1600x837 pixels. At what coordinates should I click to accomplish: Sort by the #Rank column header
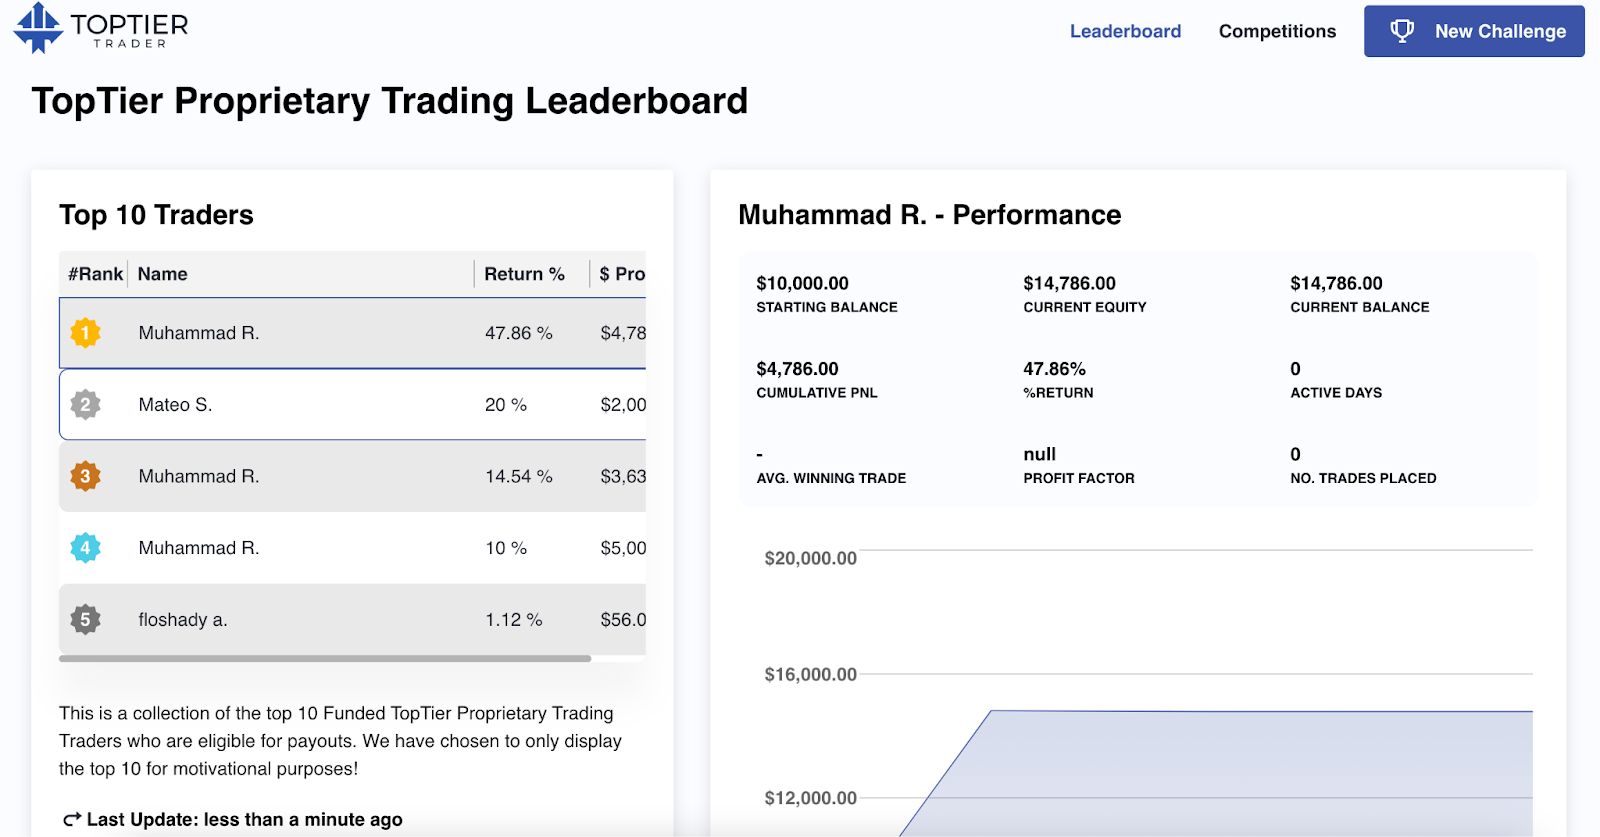pyautogui.click(x=95, y=274)
